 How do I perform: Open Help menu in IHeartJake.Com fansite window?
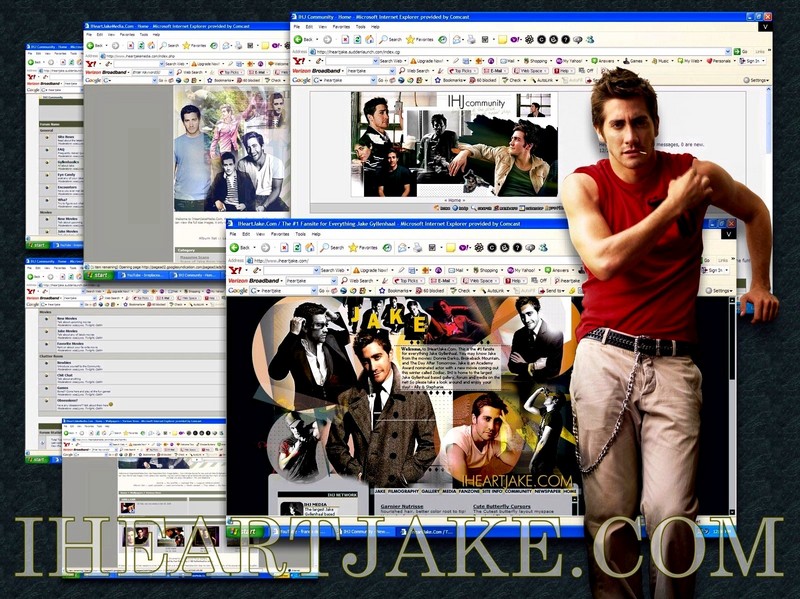[316, 234]
